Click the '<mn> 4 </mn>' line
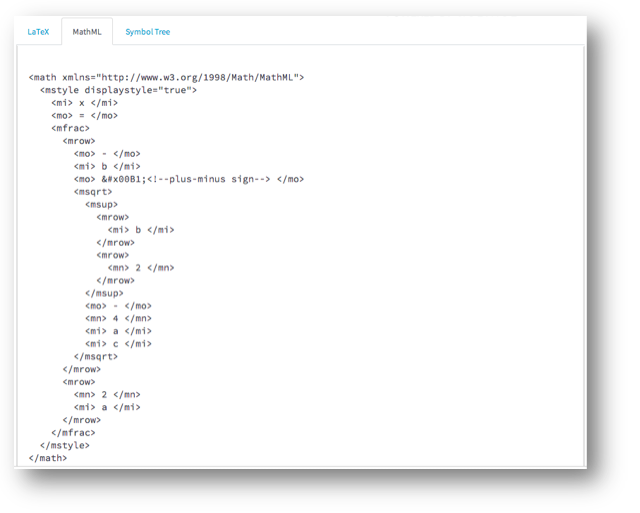This screenshot has height=513, width=640. coord(118,318)
